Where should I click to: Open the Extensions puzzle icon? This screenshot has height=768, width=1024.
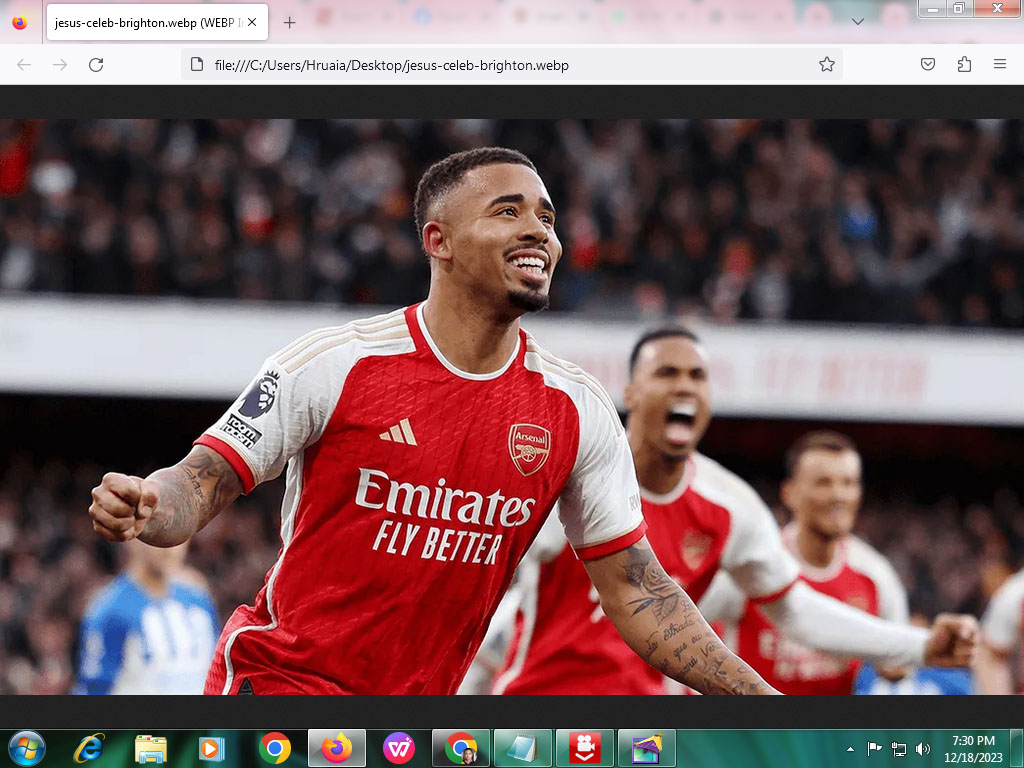[x=964, y=65]
